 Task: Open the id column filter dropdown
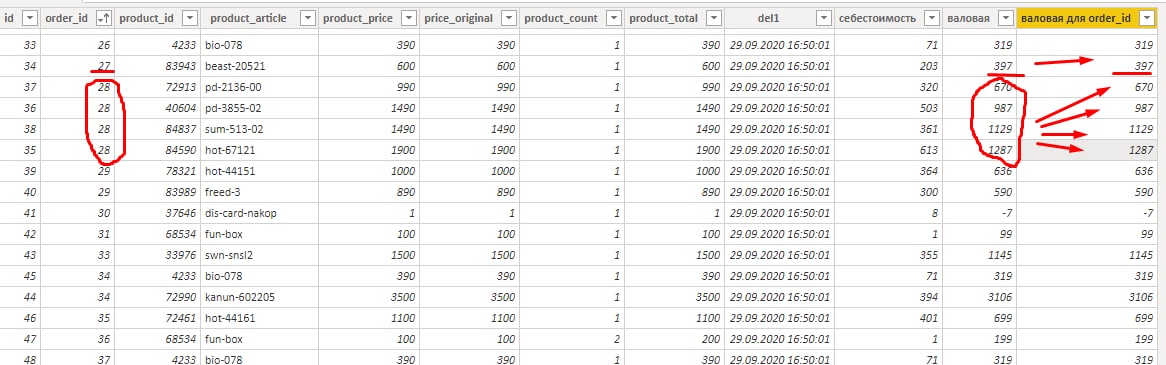(x=30, y=19)
